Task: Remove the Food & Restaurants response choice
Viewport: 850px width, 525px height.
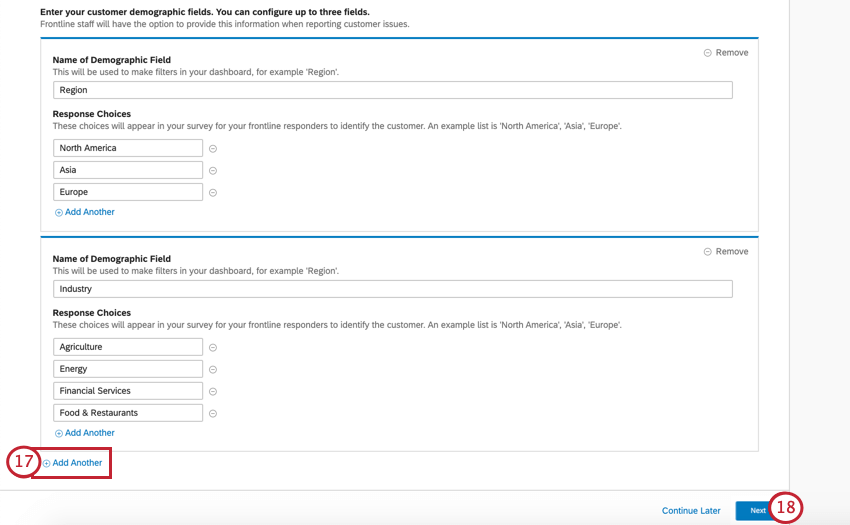Action: tap(213, 414)
